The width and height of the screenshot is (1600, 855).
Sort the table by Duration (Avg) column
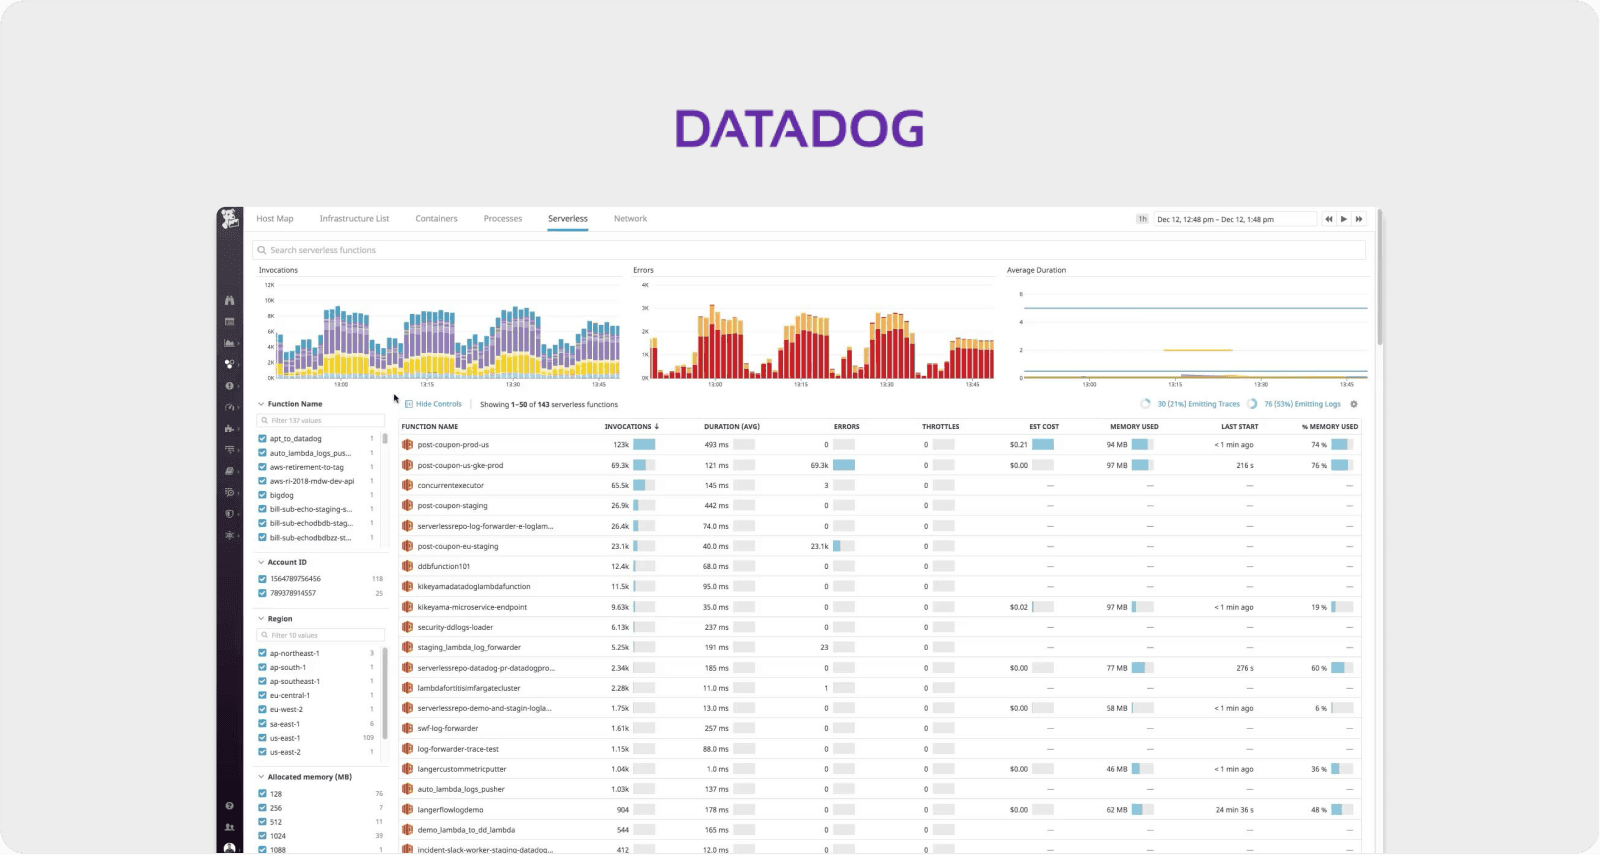point(732,427)
